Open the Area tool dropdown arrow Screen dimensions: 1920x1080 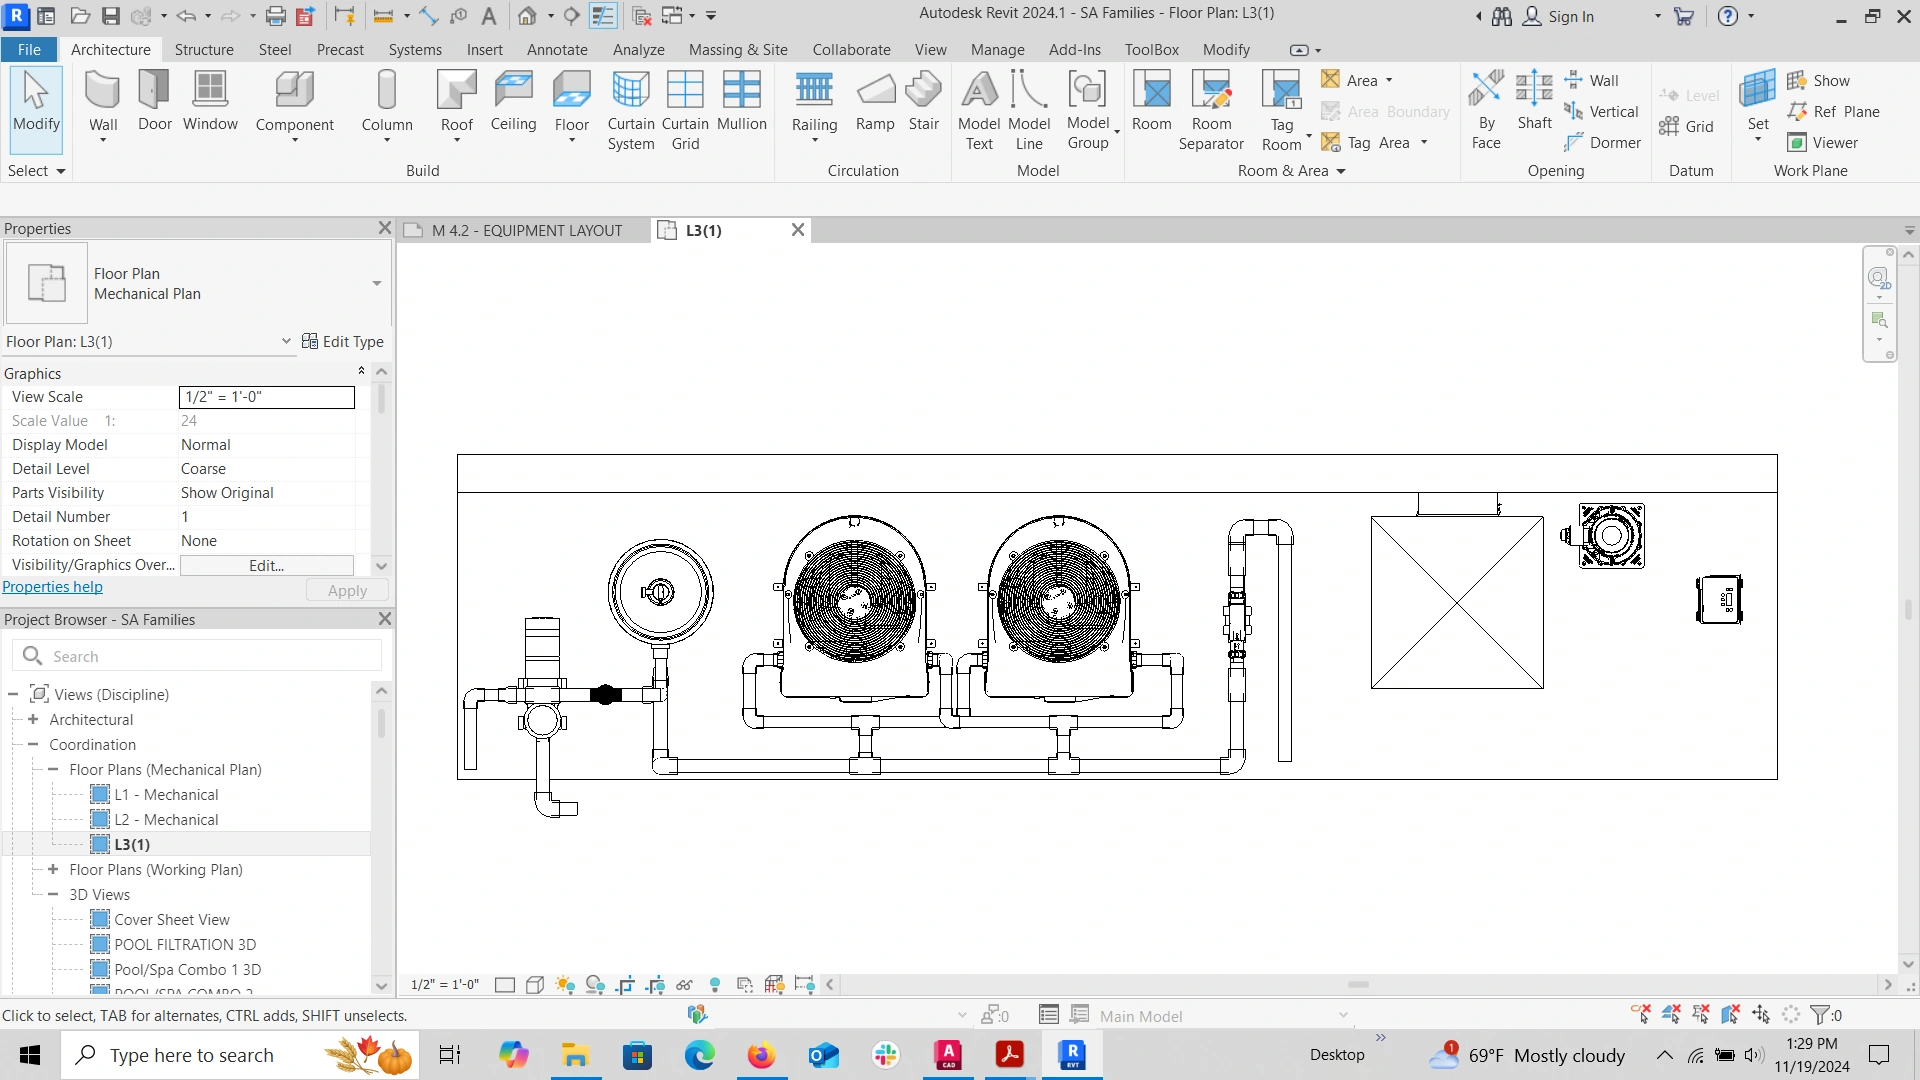click(1389, 80)
